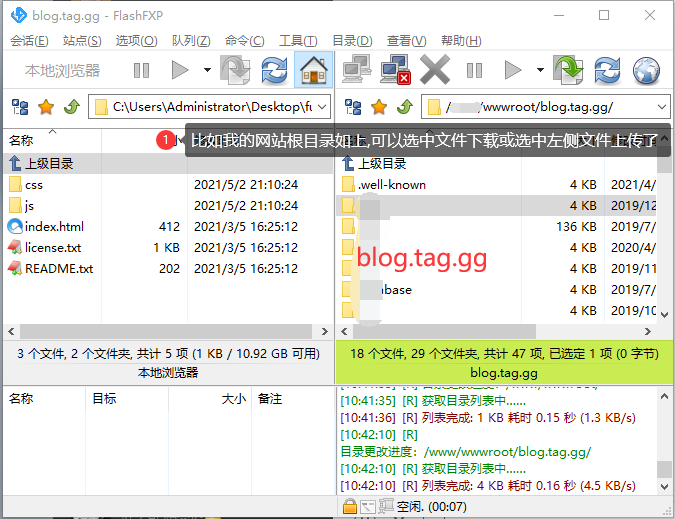Open the 队列(Z) menu
Viewport: 675px width, 519px height.
190,41
